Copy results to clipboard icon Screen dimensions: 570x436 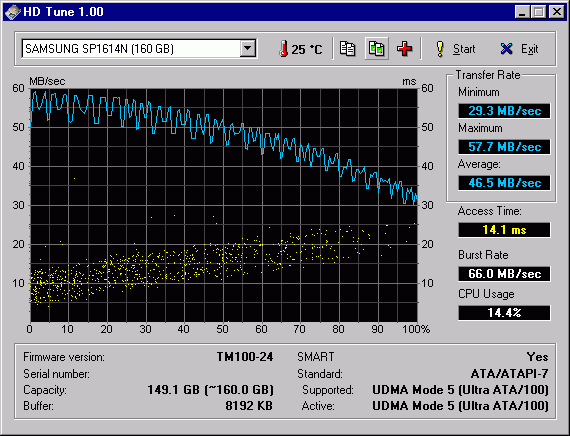point(348,48)
